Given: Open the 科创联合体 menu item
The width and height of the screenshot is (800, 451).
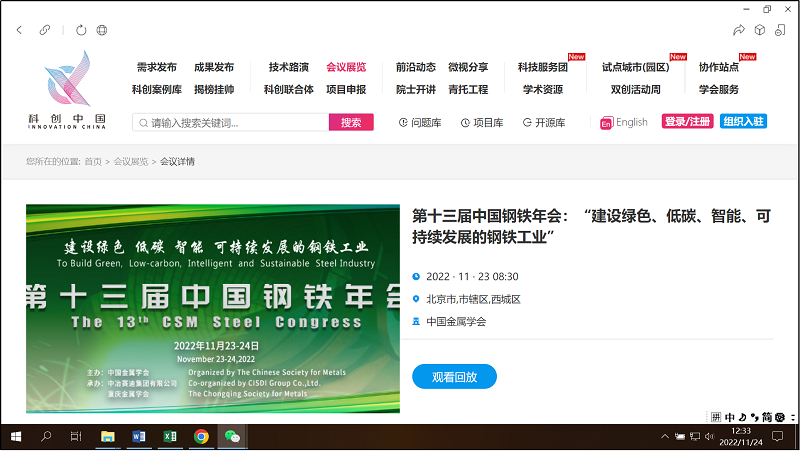Looking at the screenshot, I should click(289, 90).
